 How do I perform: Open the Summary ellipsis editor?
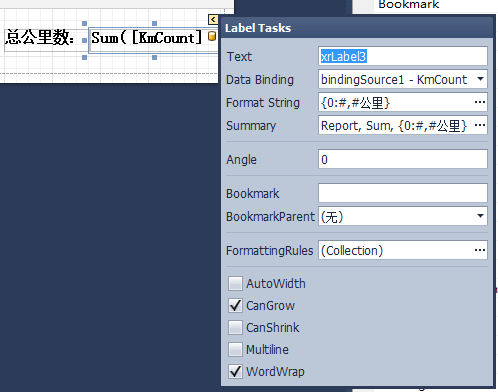(x=480, y=125)
